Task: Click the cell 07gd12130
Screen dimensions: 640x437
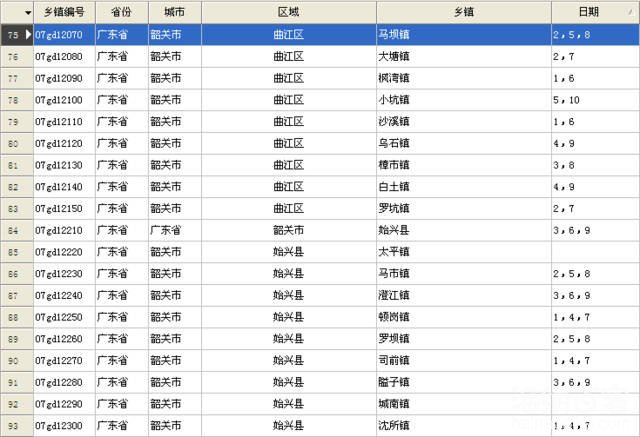Action: tap(64, 165)
